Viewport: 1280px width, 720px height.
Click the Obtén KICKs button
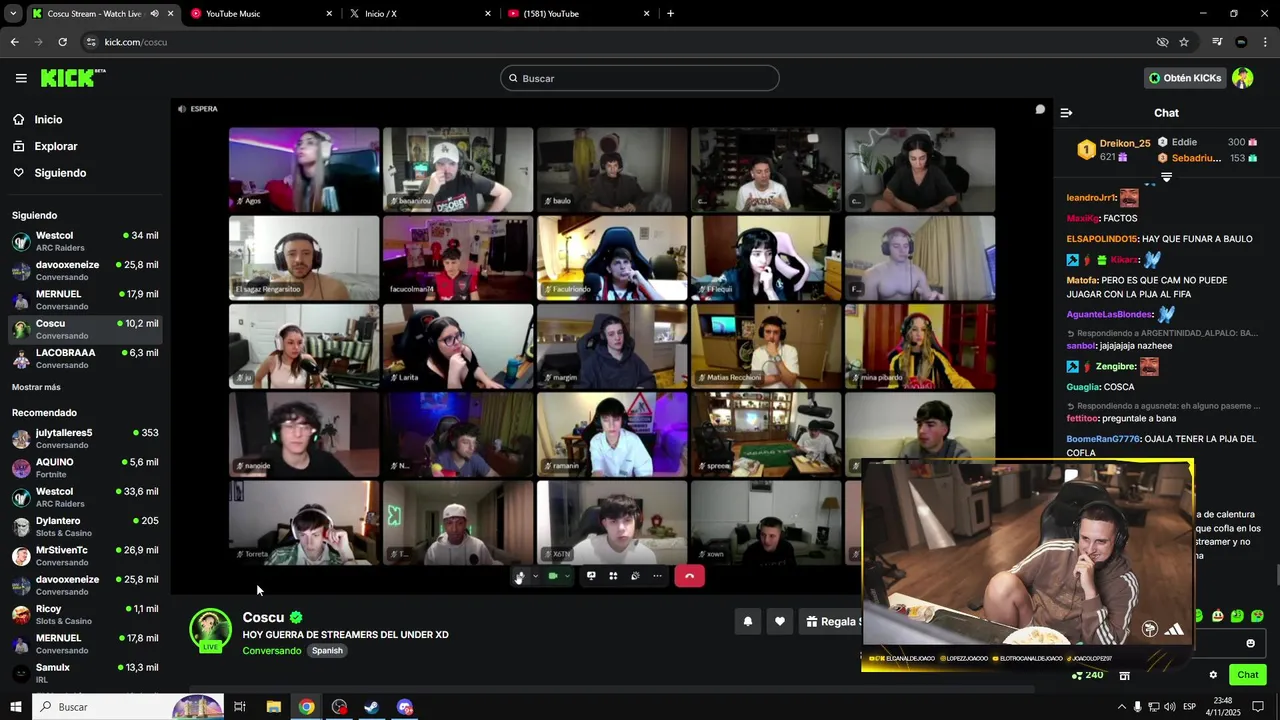coord(1185,78)
